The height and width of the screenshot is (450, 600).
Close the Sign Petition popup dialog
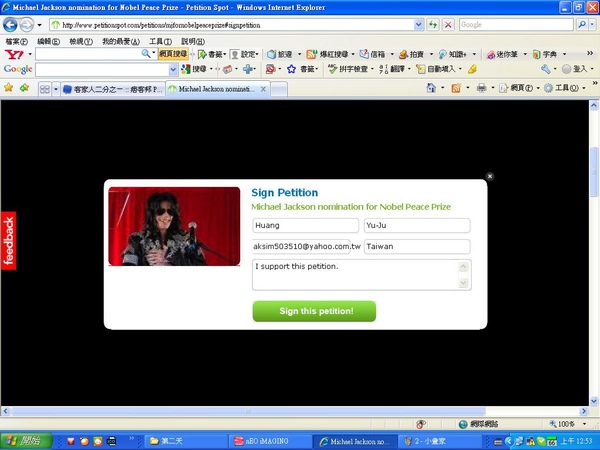tap(489, 176)
